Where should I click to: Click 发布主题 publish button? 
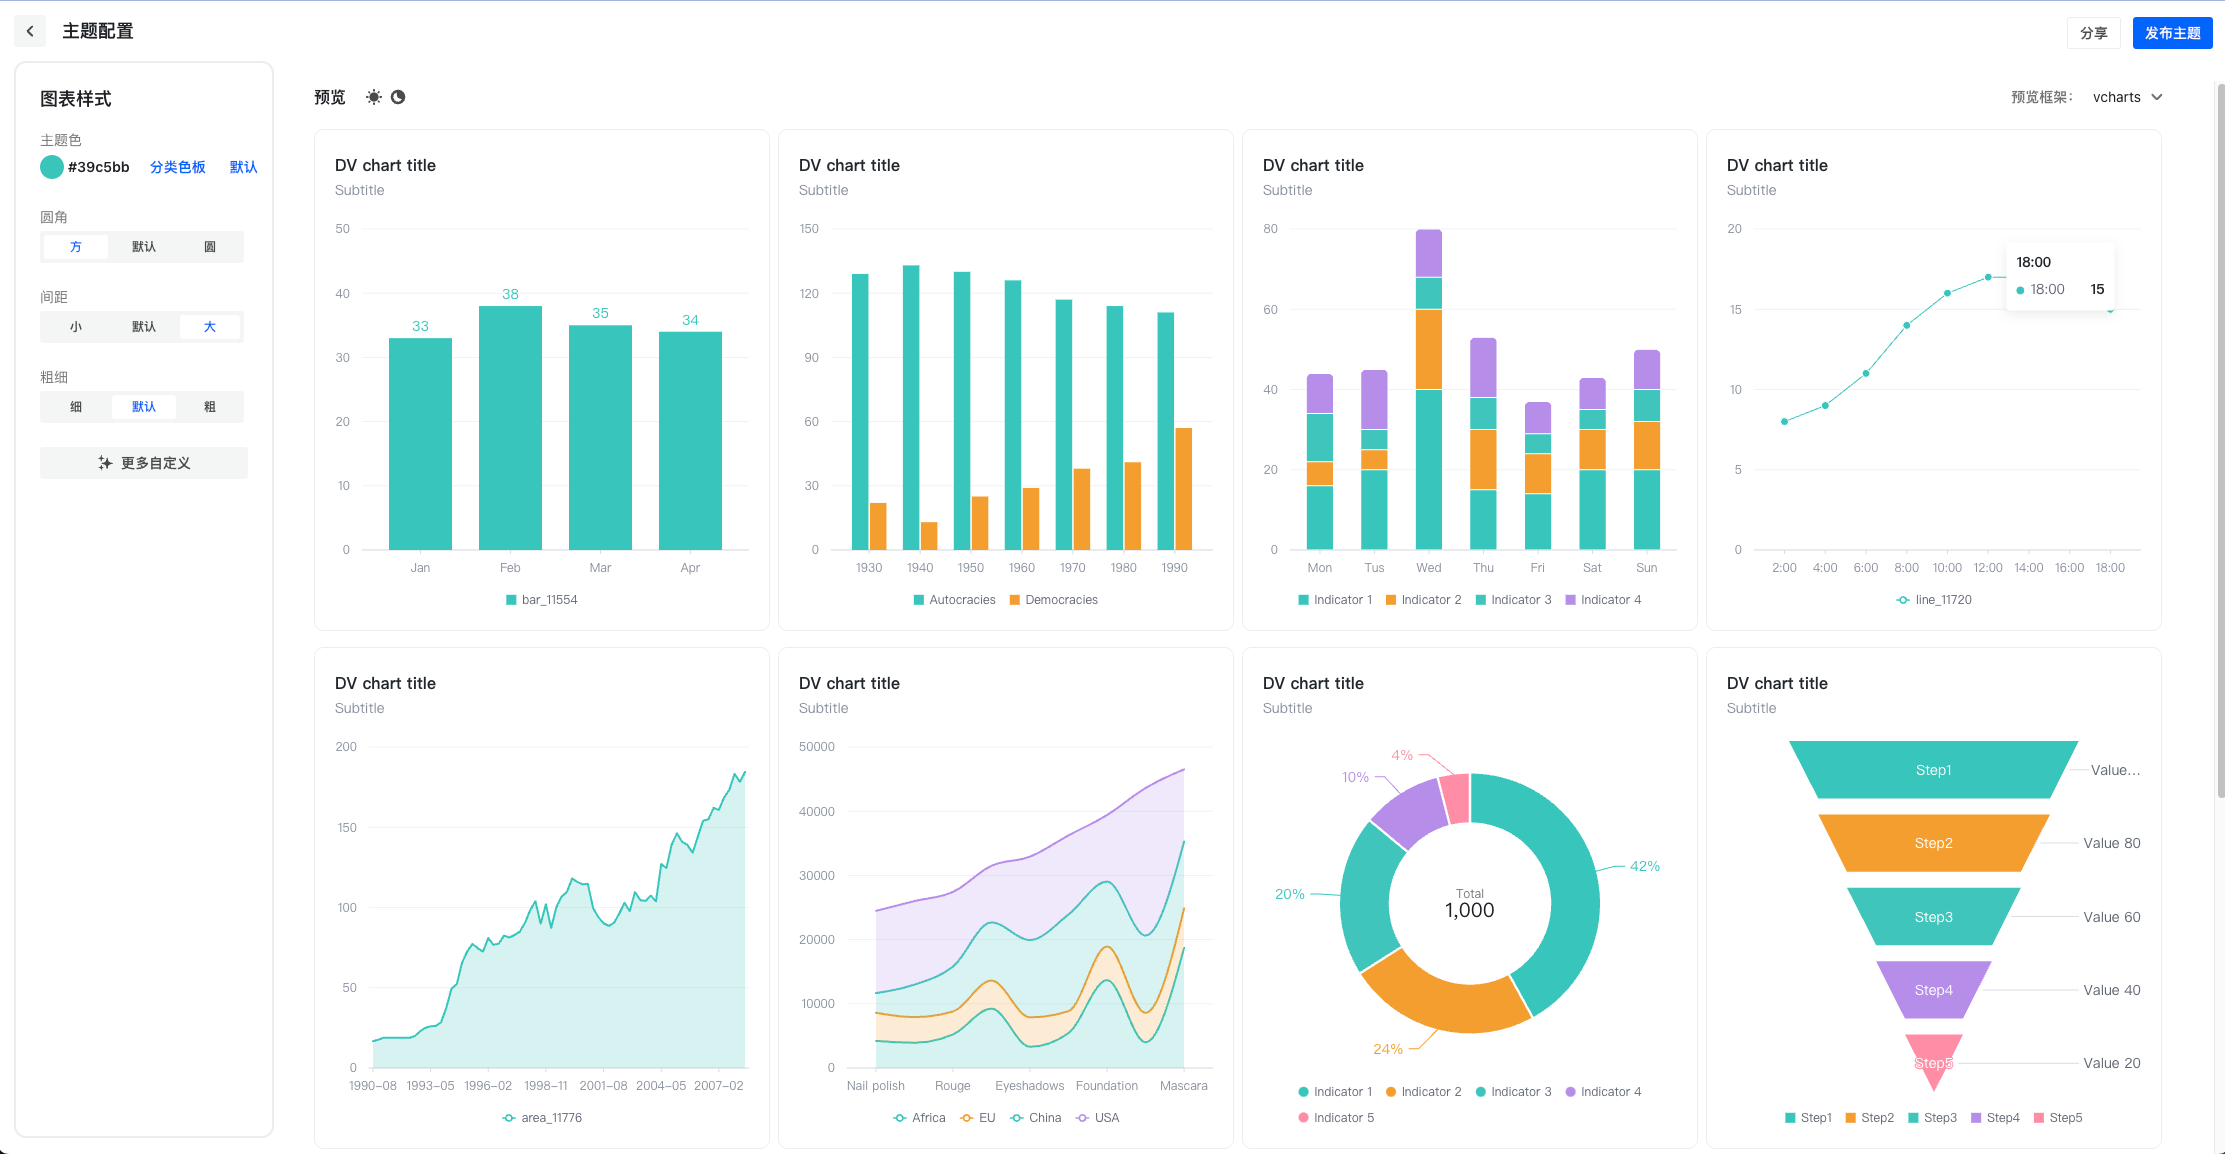coord(2172,33)
